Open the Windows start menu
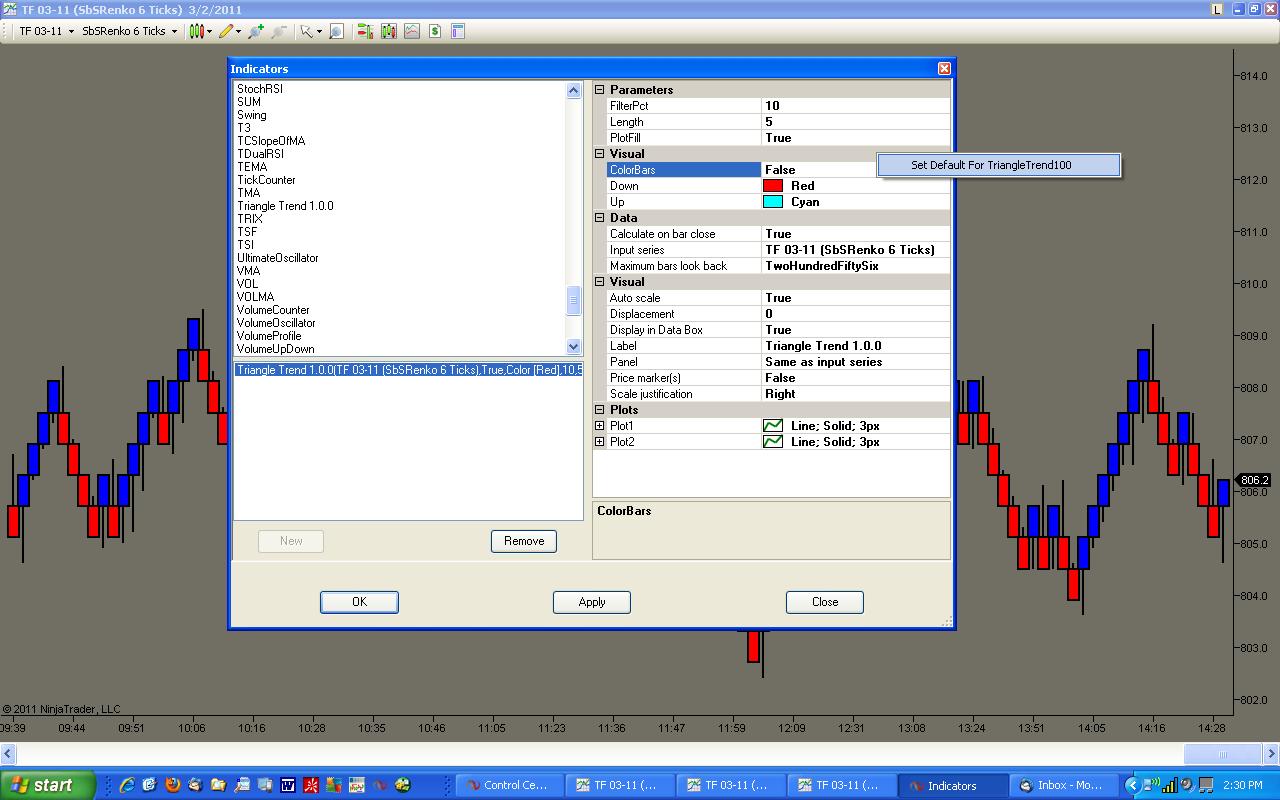Screen dimensions: 1280x800 pos(48,785)
